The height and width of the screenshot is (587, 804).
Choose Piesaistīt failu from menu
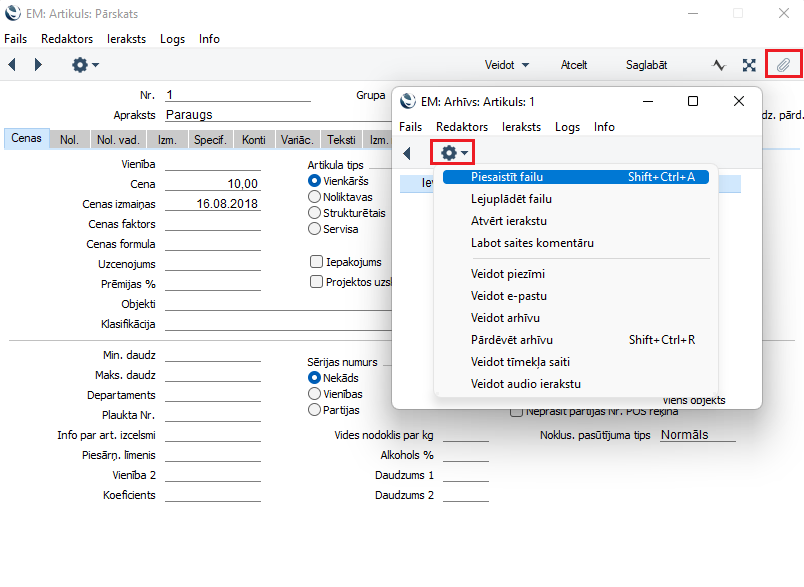click(x=507, y=177)
